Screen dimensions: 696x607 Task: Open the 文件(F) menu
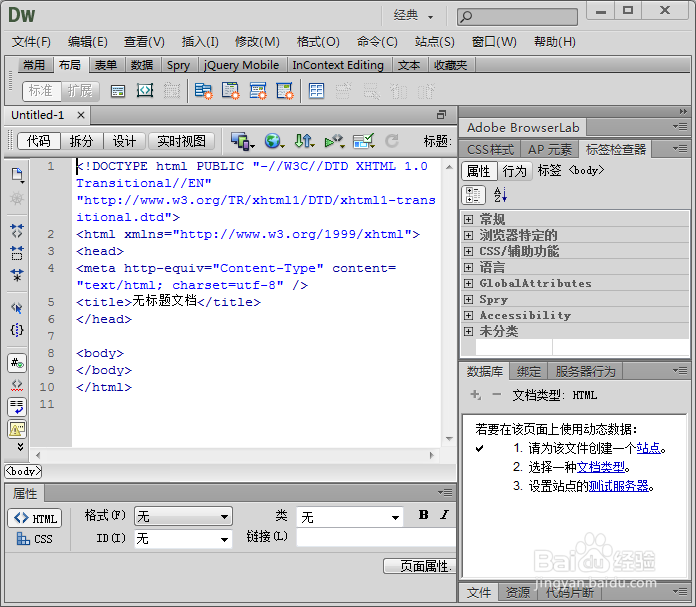(x=31, y=42)
